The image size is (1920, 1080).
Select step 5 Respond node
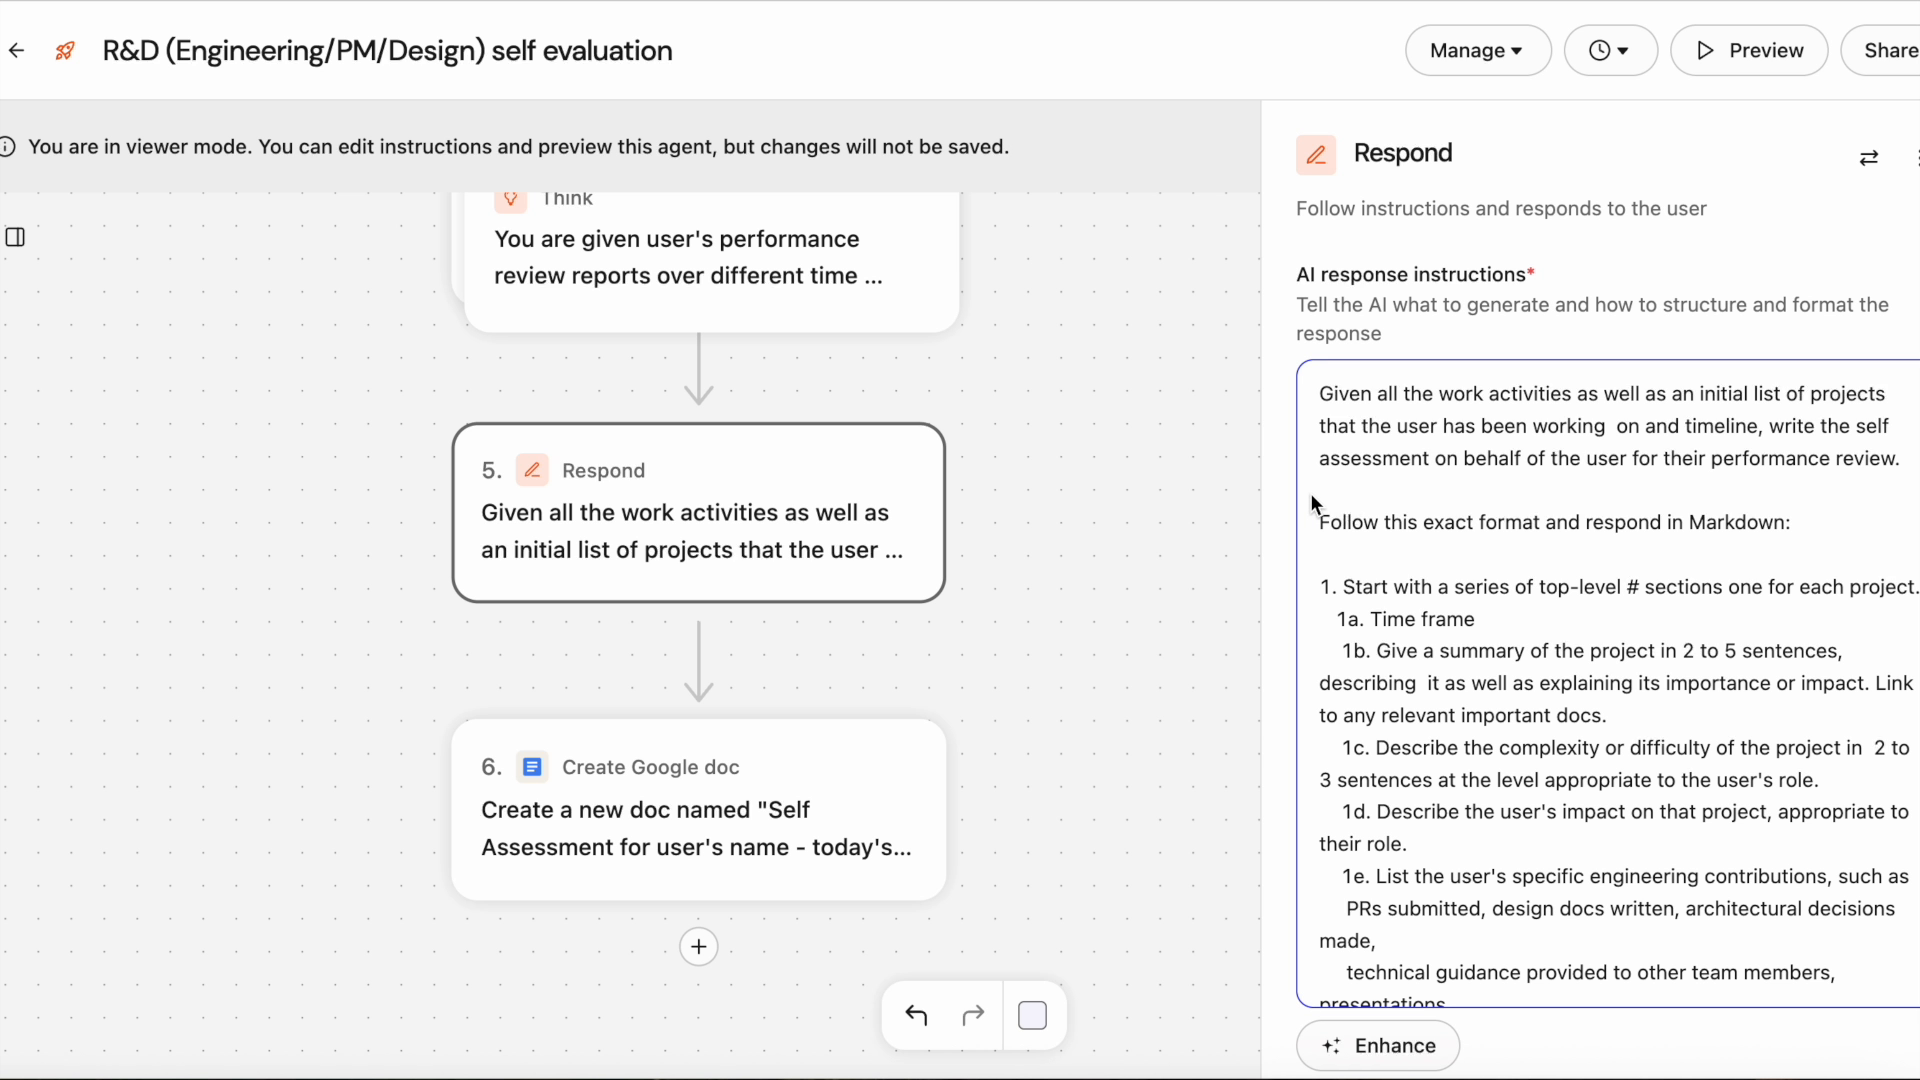[x=698, y=513]
